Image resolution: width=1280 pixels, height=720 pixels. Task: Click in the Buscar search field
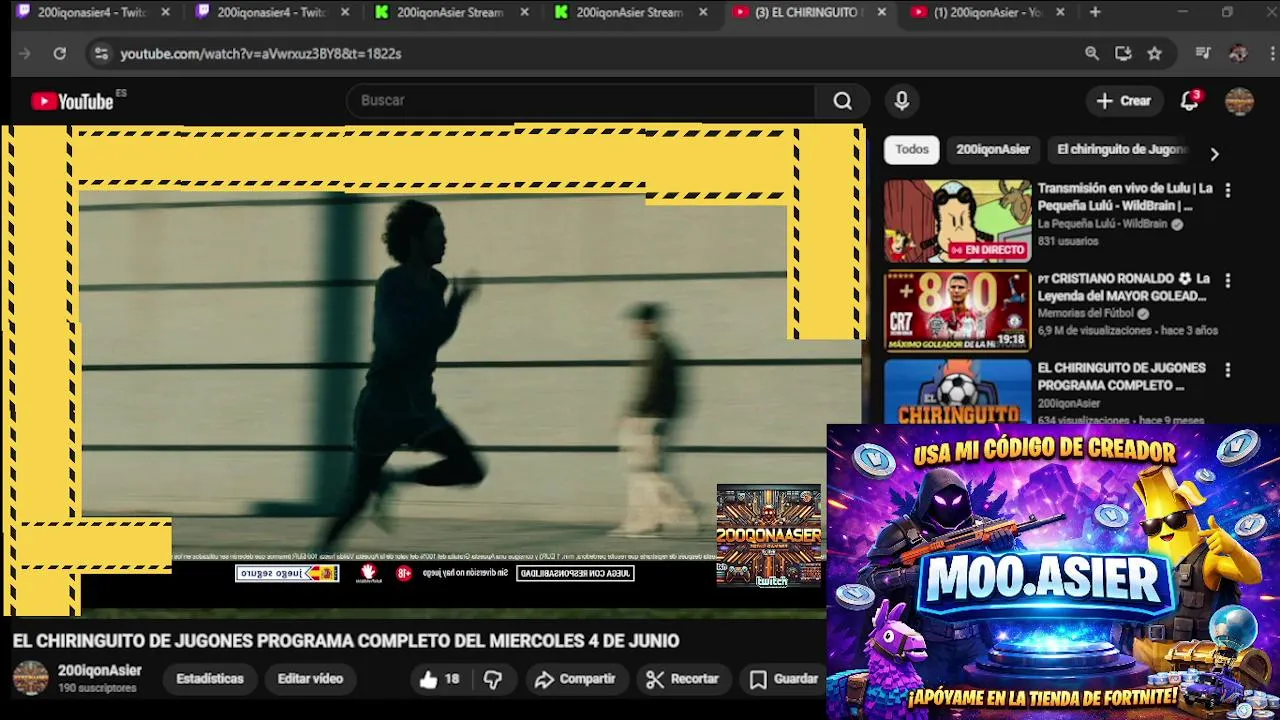click(580, 101)
